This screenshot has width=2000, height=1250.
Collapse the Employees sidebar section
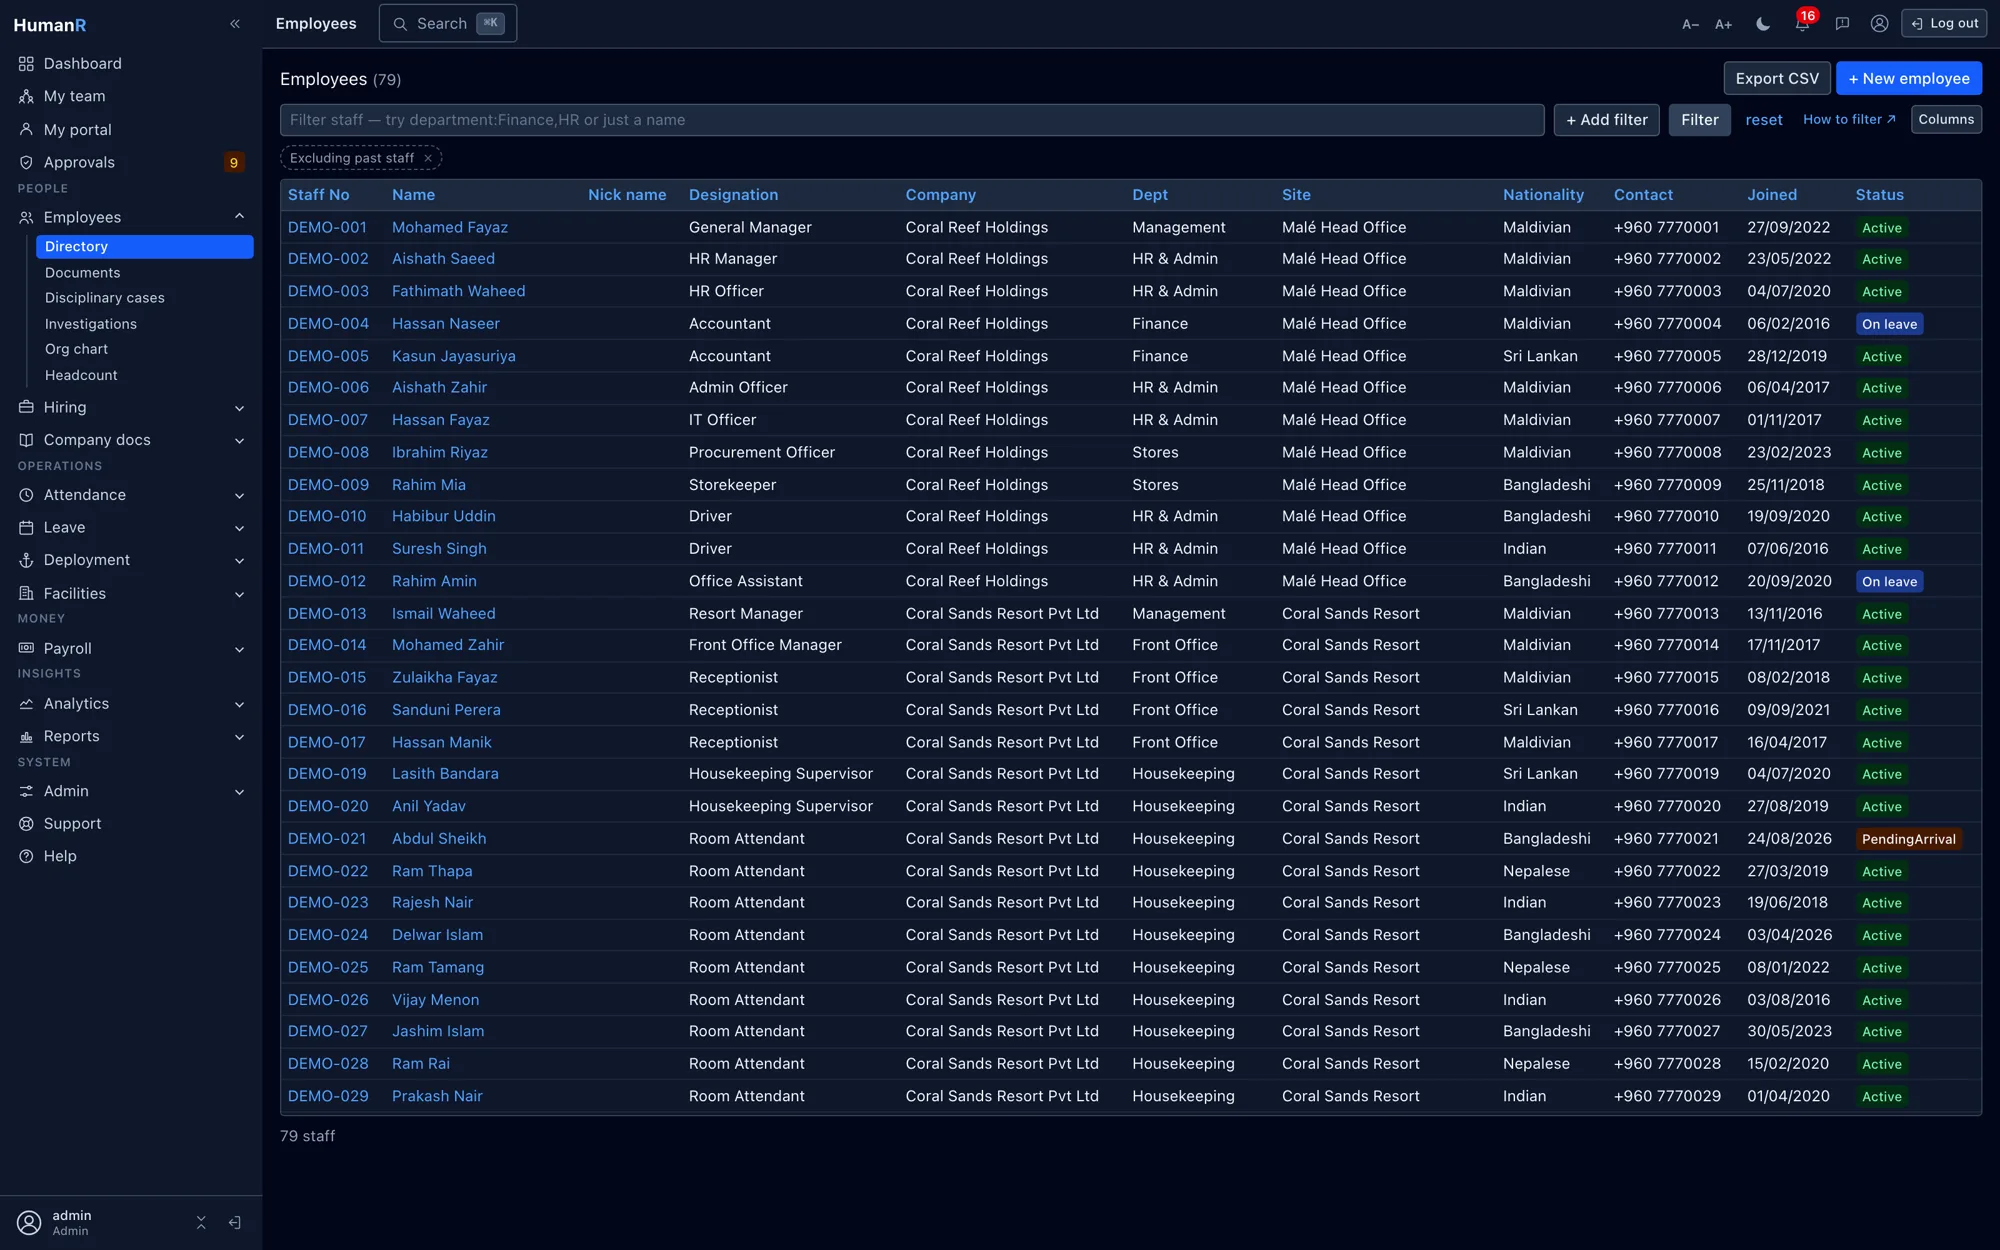[239, 217]
